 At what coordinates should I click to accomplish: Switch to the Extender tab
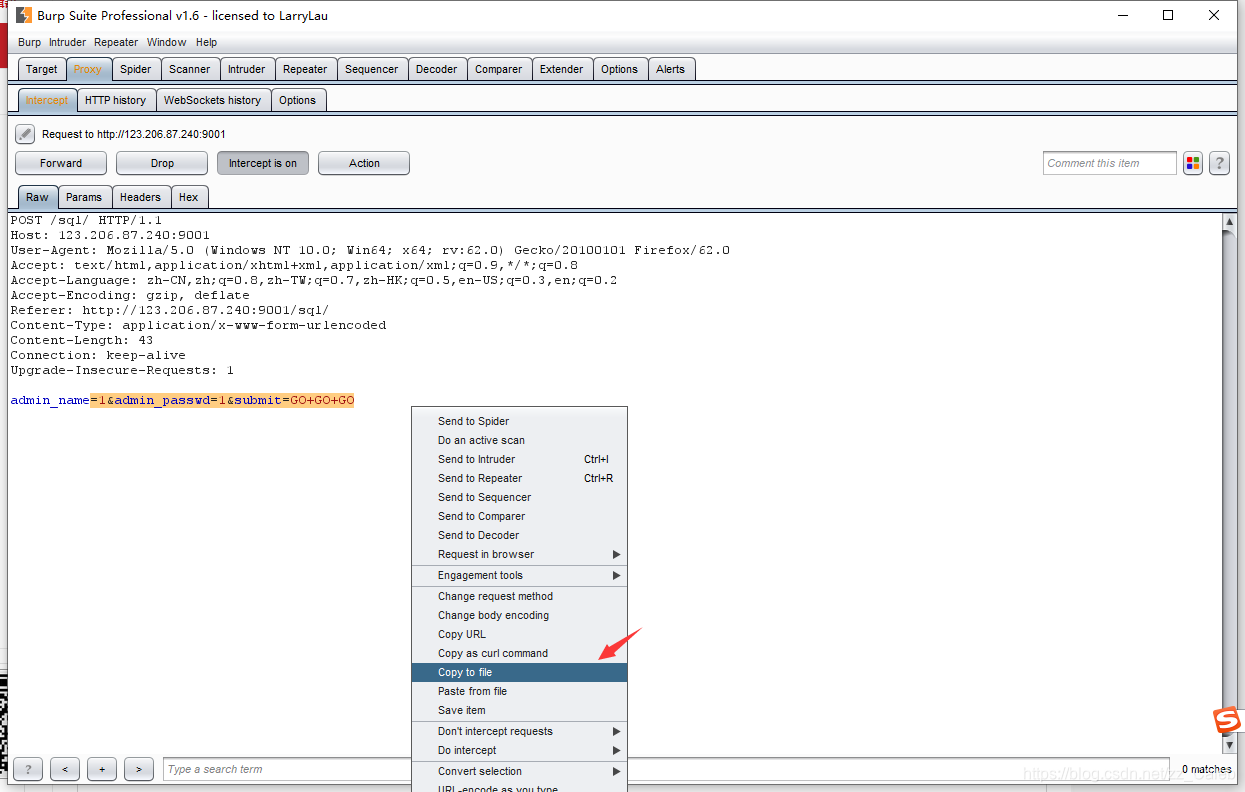pyautogui.click(x=562, y=69)
